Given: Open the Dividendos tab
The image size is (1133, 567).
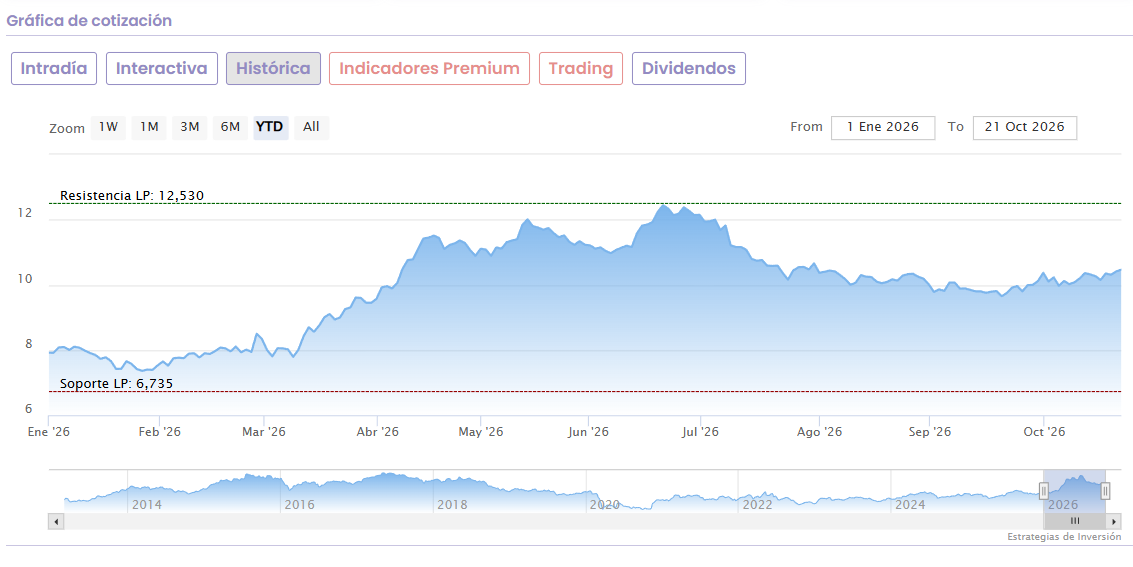Looking at the screenshot, I should tap(689, 69).
